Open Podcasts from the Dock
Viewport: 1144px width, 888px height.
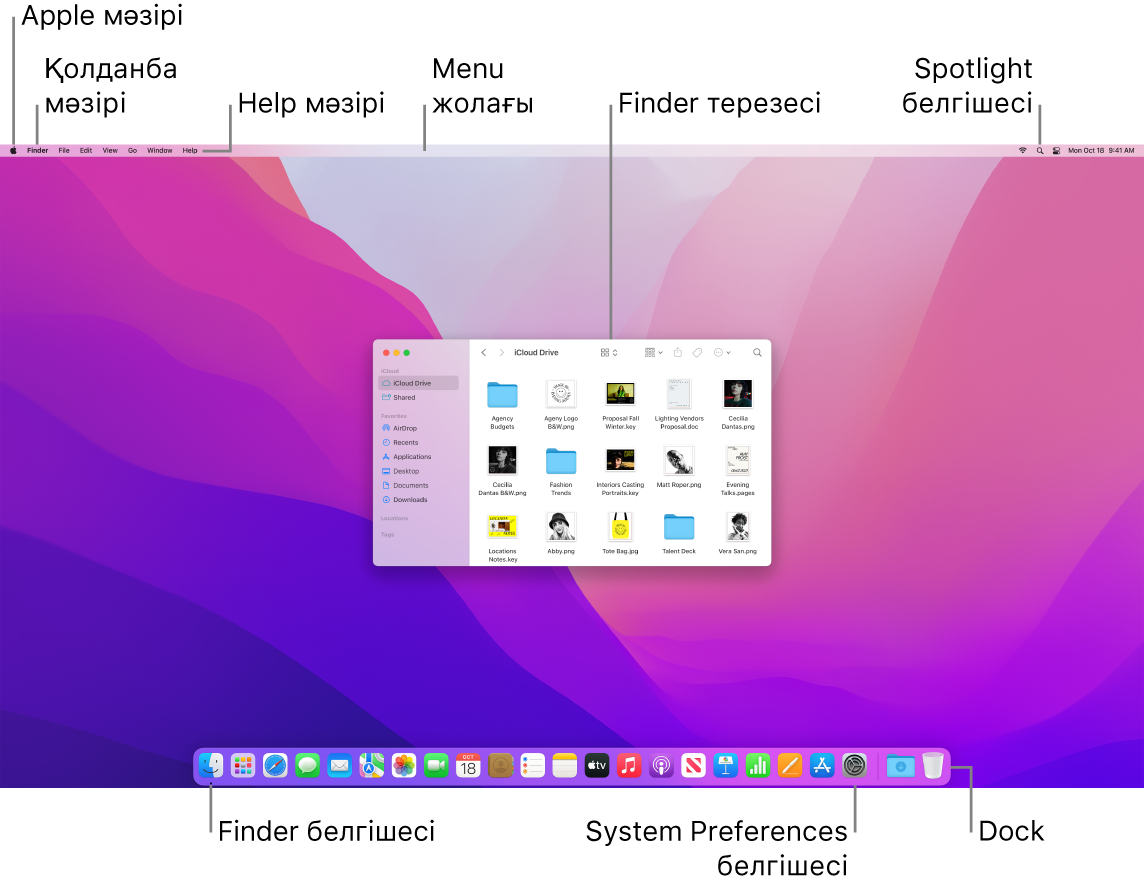coord(661,765)
